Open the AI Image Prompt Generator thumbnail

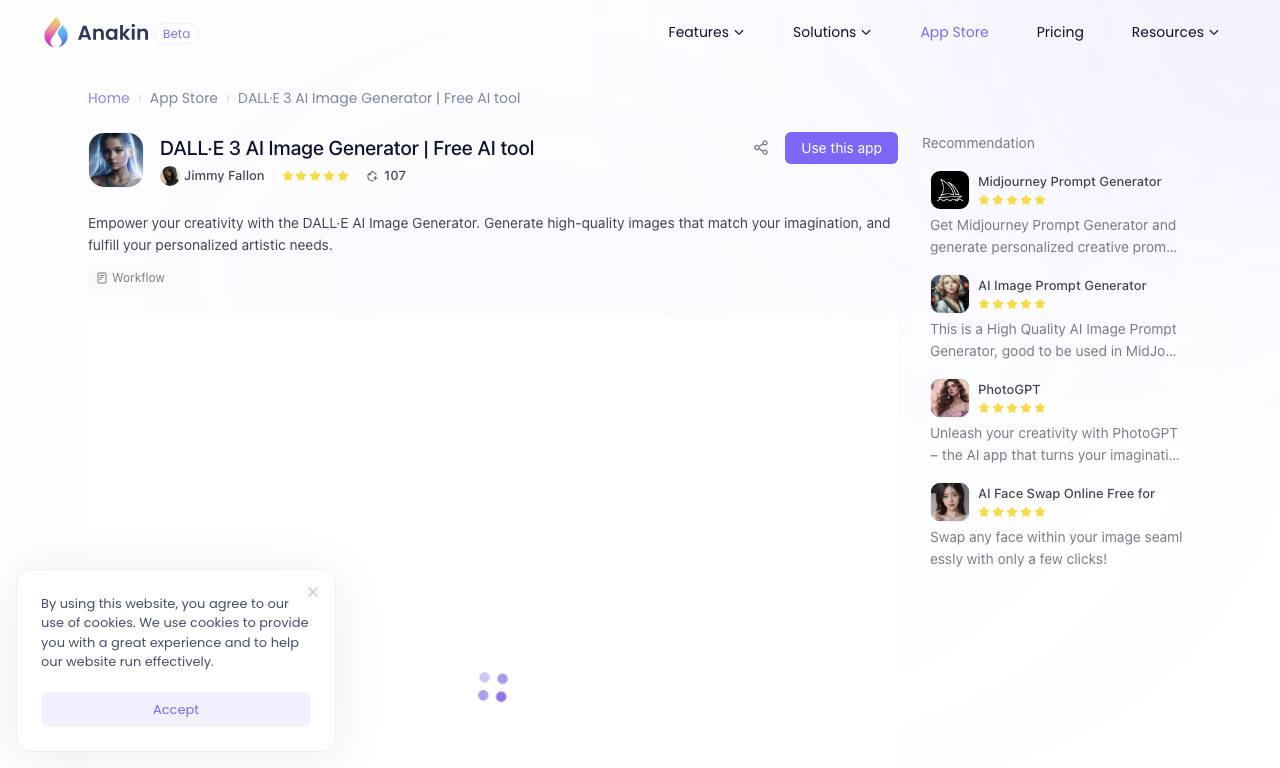coord(950,294)
